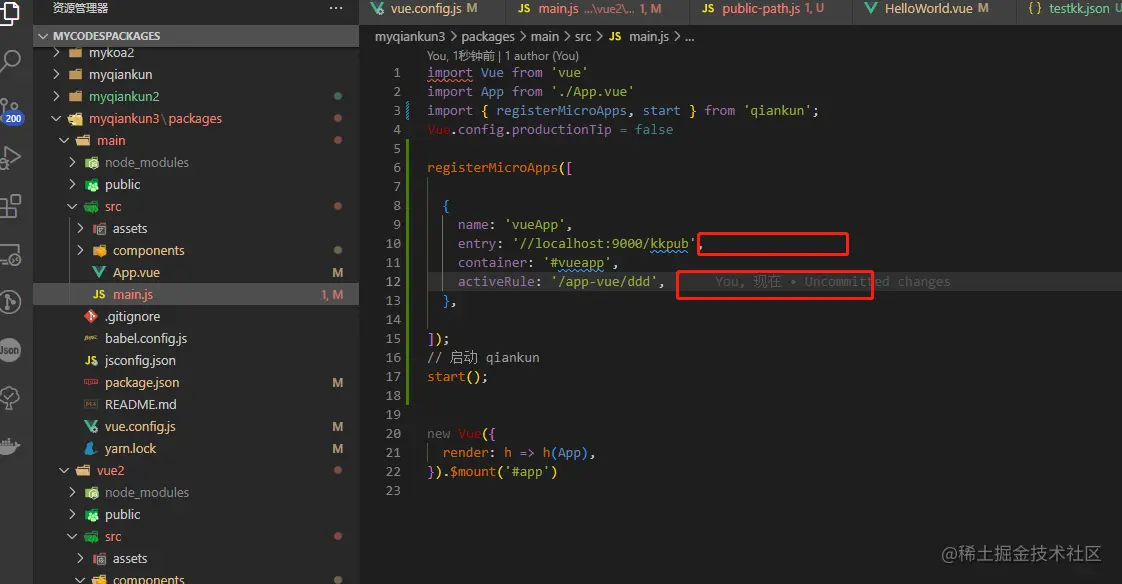Image resolution: width=1122 pixels, height=584 pixels.
Task: Click the markdown icon beside README.md
Action: [91, 404]
